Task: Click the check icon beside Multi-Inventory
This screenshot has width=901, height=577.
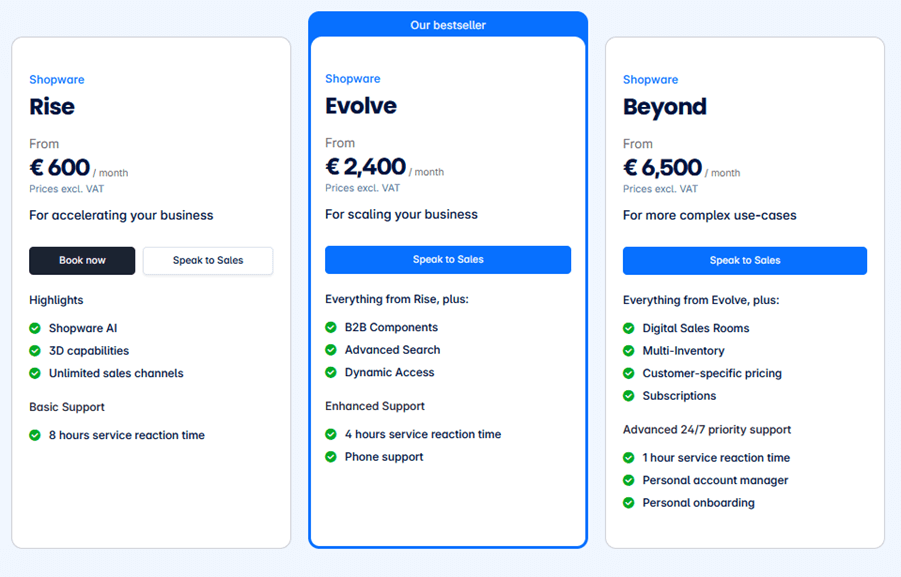Action: pos(629,351)
